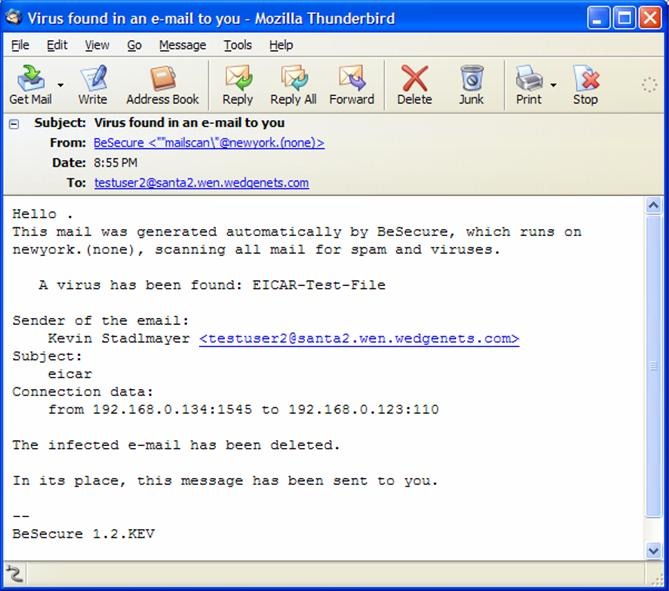
Task: Forward this message using the toolbar
Action: (352, 85)
